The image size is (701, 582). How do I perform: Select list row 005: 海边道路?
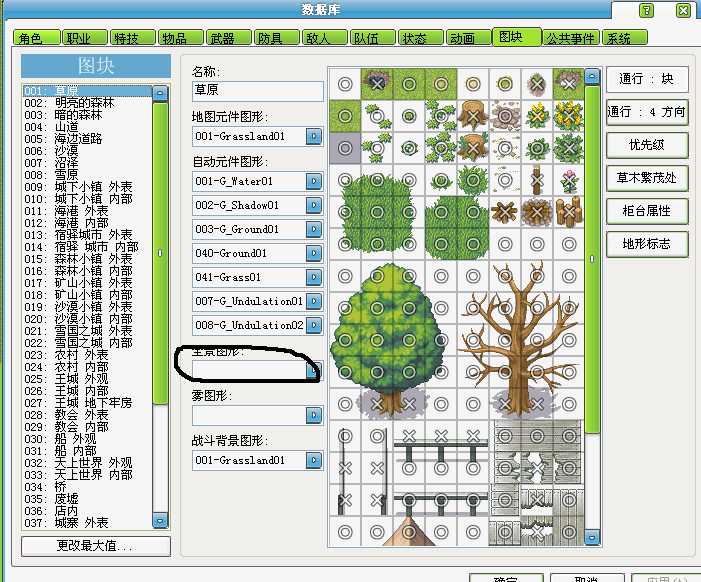[87, 139]
